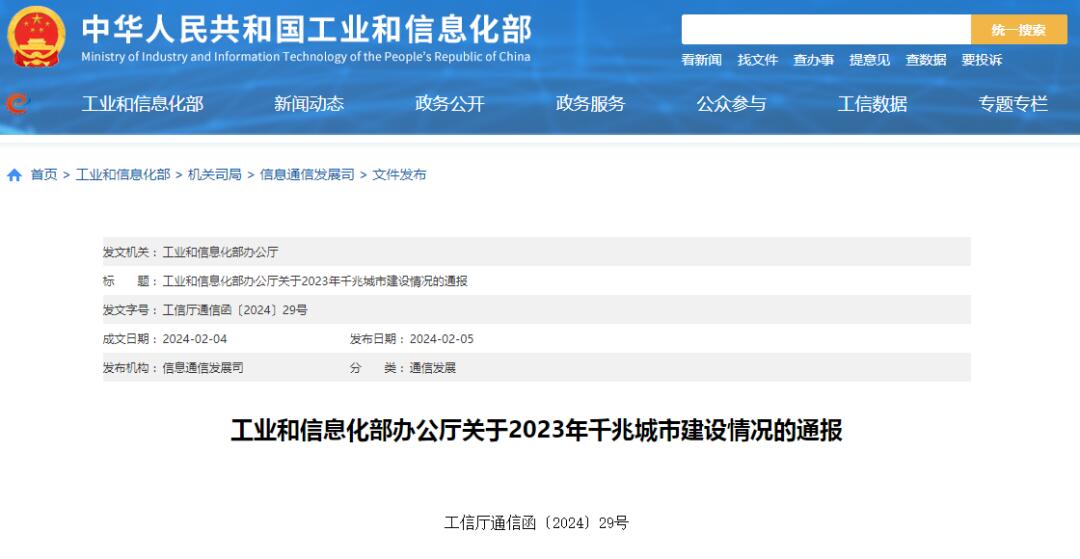This screenshot has width=1080, height=559.
Task: Click the search input field
Action: [x=826, y=30]
